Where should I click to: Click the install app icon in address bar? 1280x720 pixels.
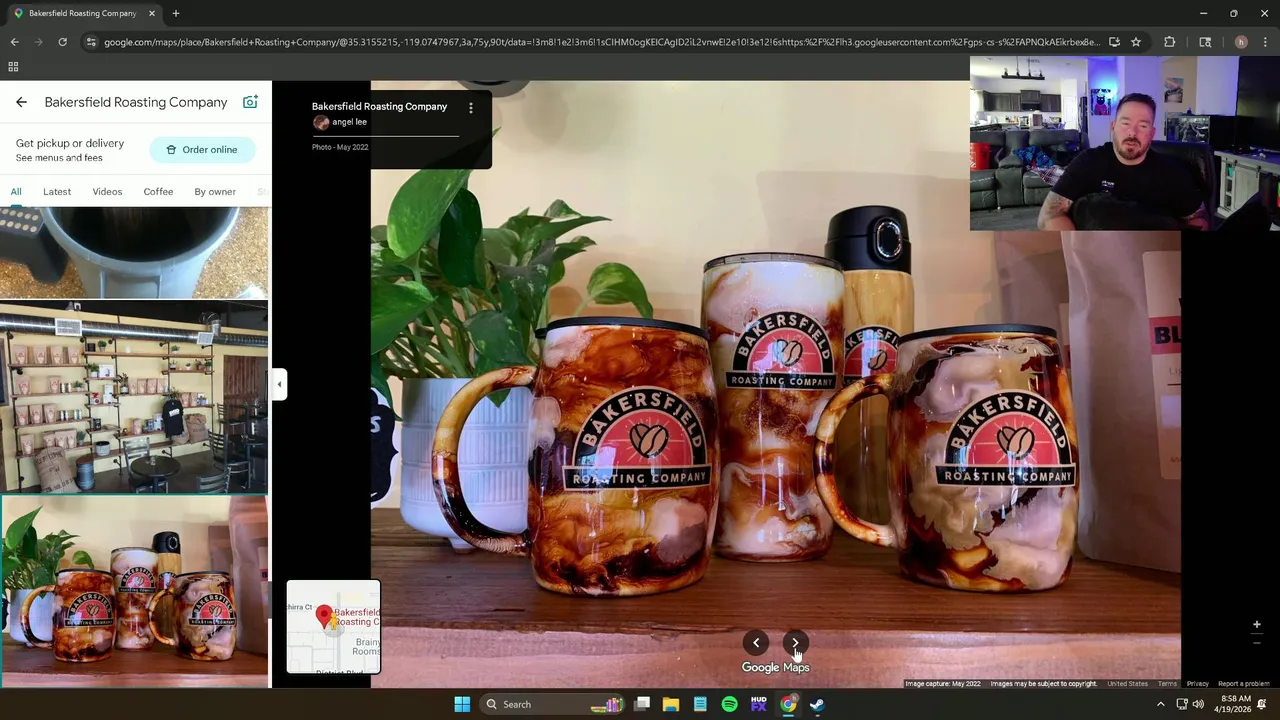(x=1114, y=42)
